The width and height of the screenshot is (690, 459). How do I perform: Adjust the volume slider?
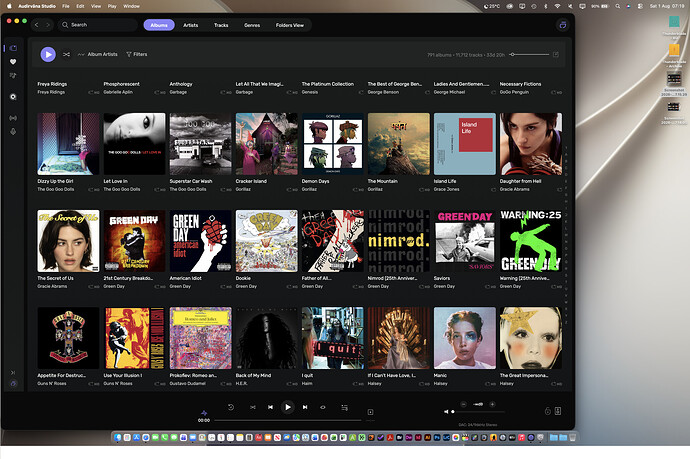[478, 412]
